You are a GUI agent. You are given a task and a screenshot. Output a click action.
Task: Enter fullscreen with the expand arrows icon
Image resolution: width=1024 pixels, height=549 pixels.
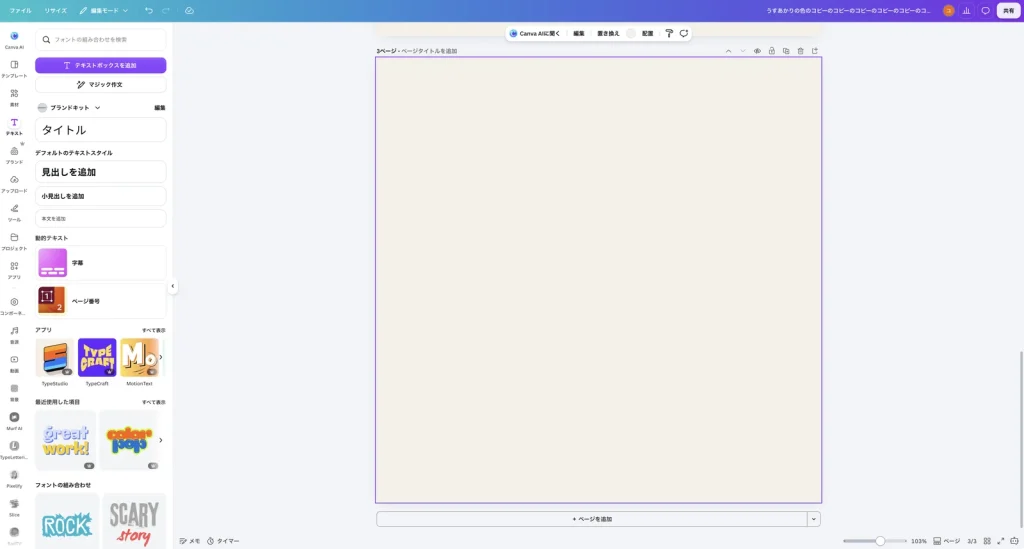click(1000, 541)
